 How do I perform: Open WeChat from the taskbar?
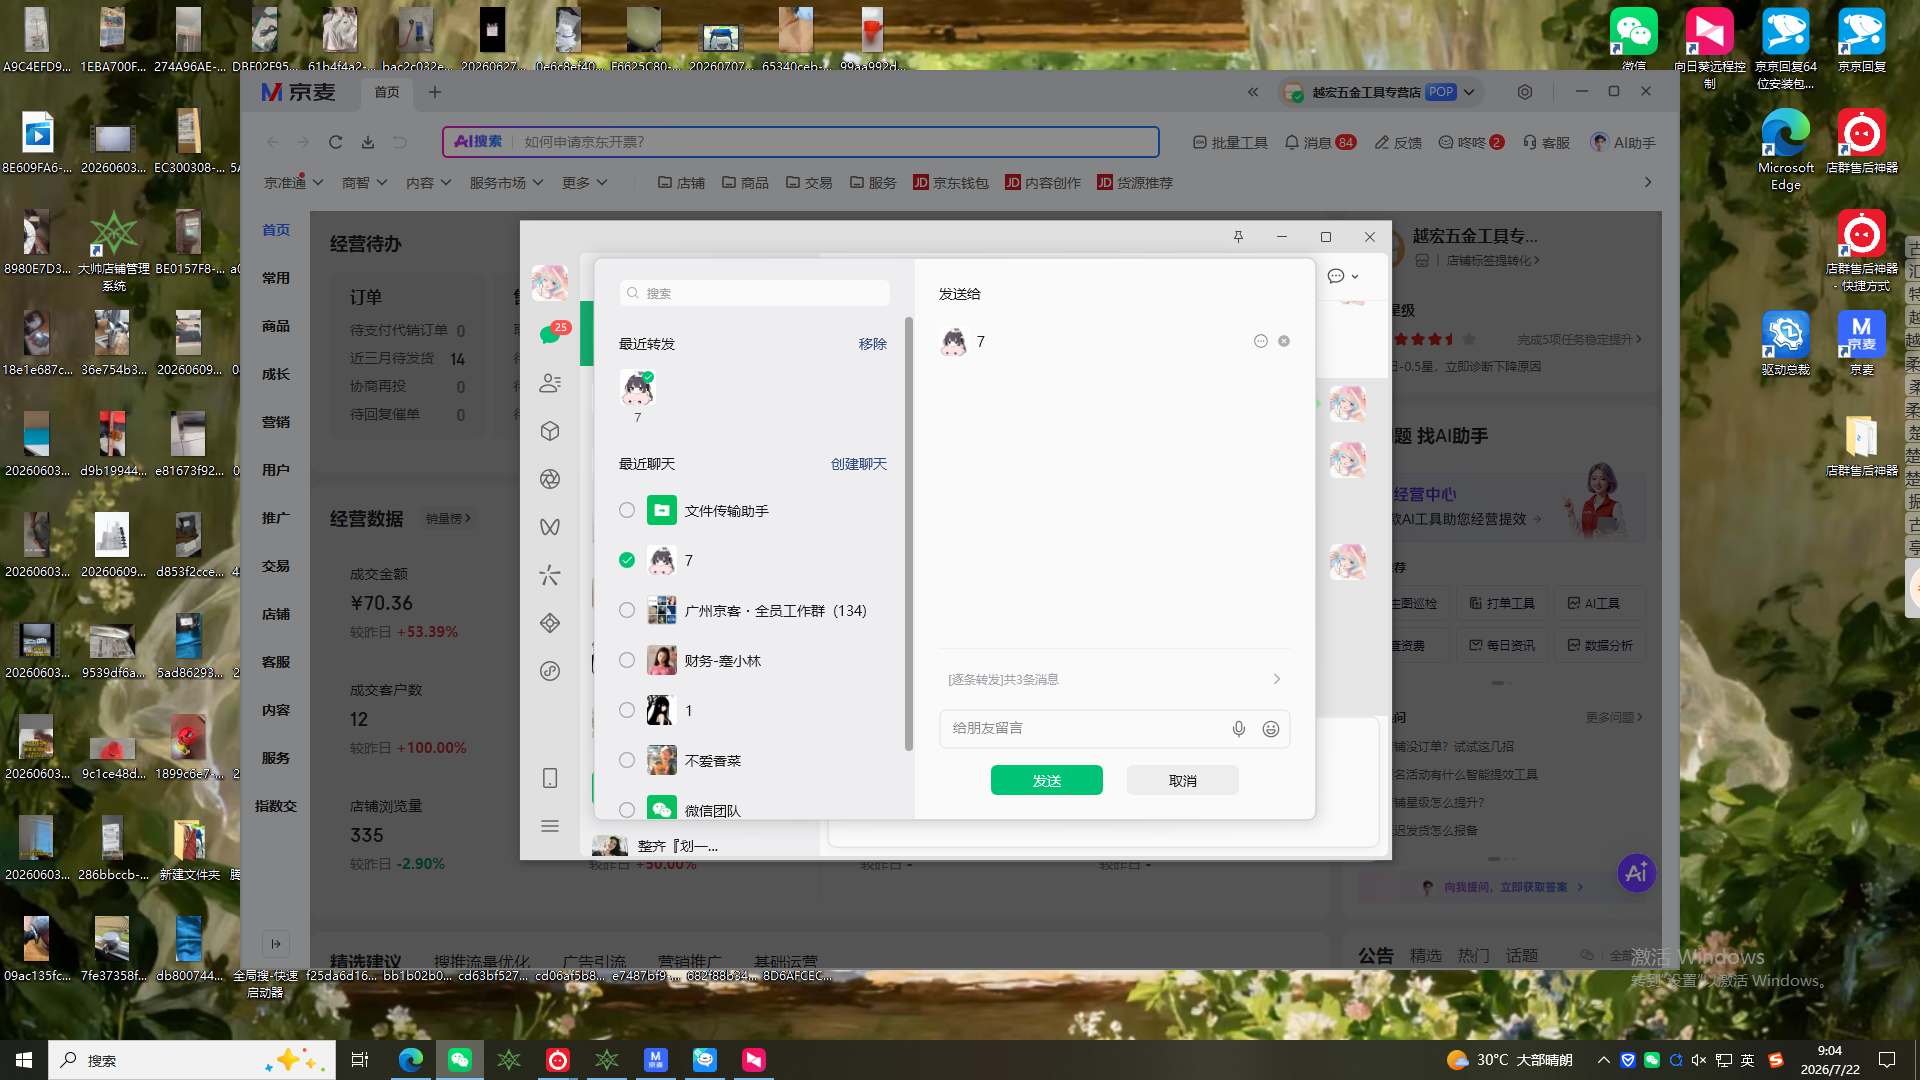coord(460,1060)
